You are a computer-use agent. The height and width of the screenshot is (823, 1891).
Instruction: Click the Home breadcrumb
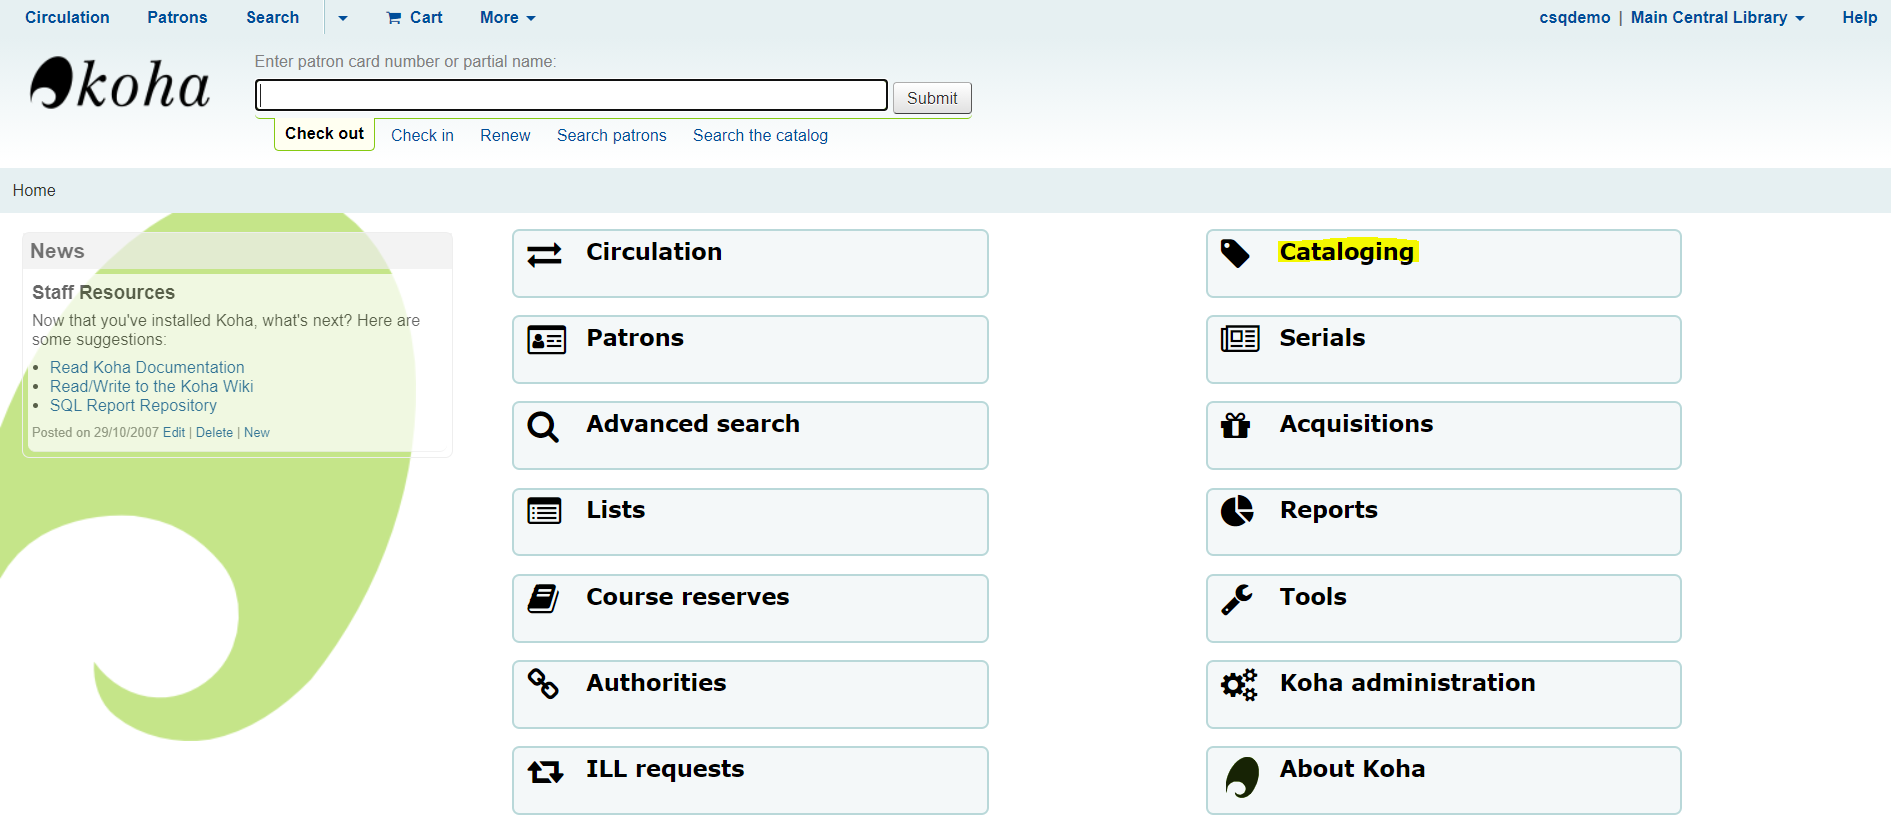point(34,191)
